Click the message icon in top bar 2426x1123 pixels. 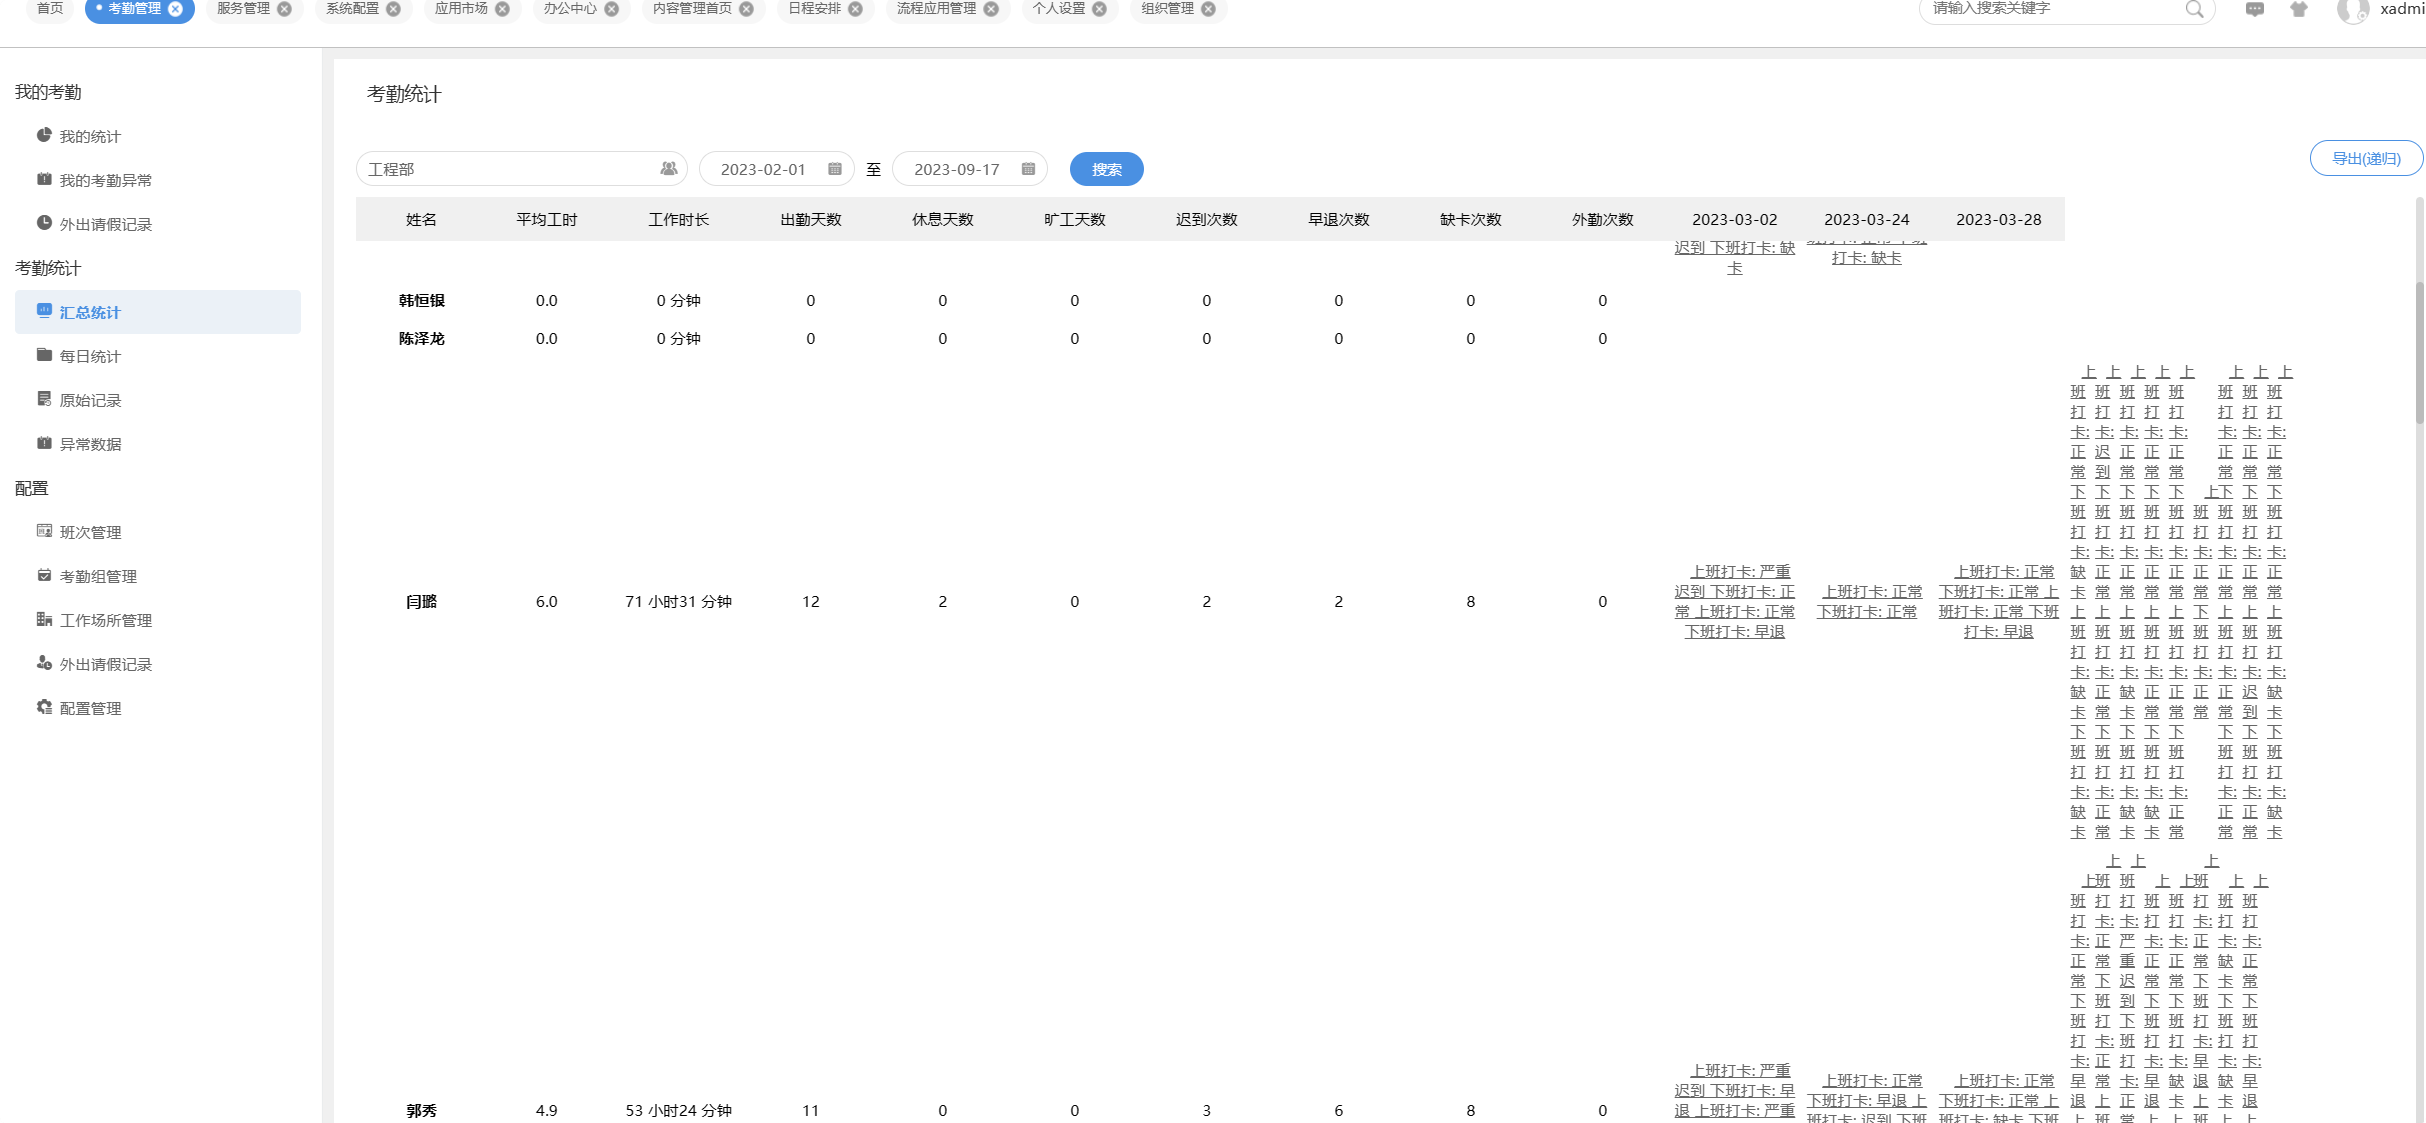[2254, 9]
